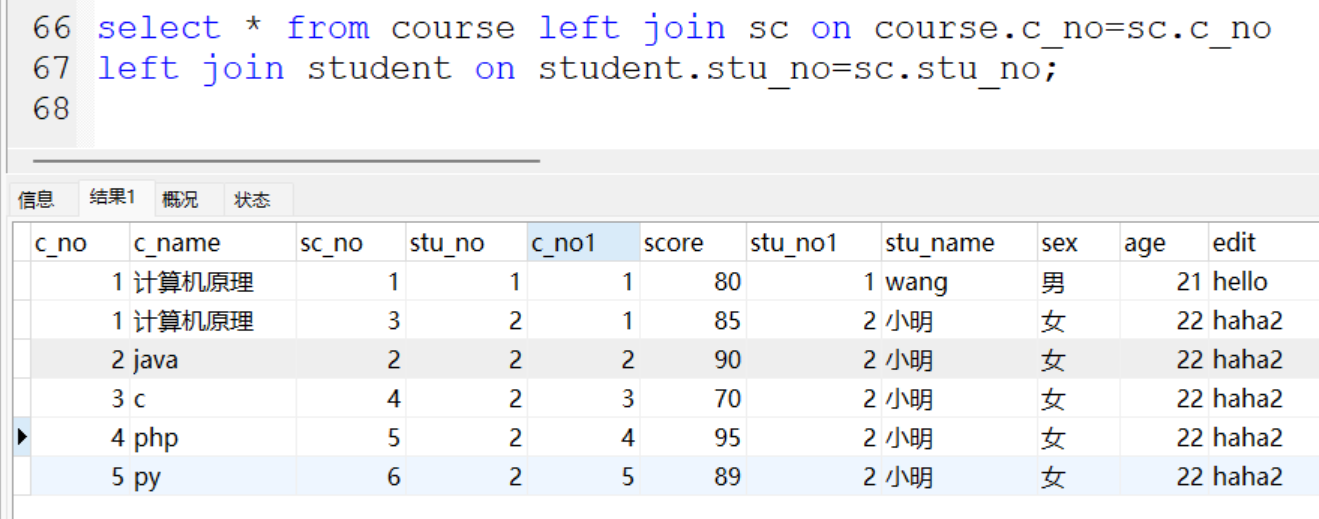Click the c_name column header

point(176,243)
